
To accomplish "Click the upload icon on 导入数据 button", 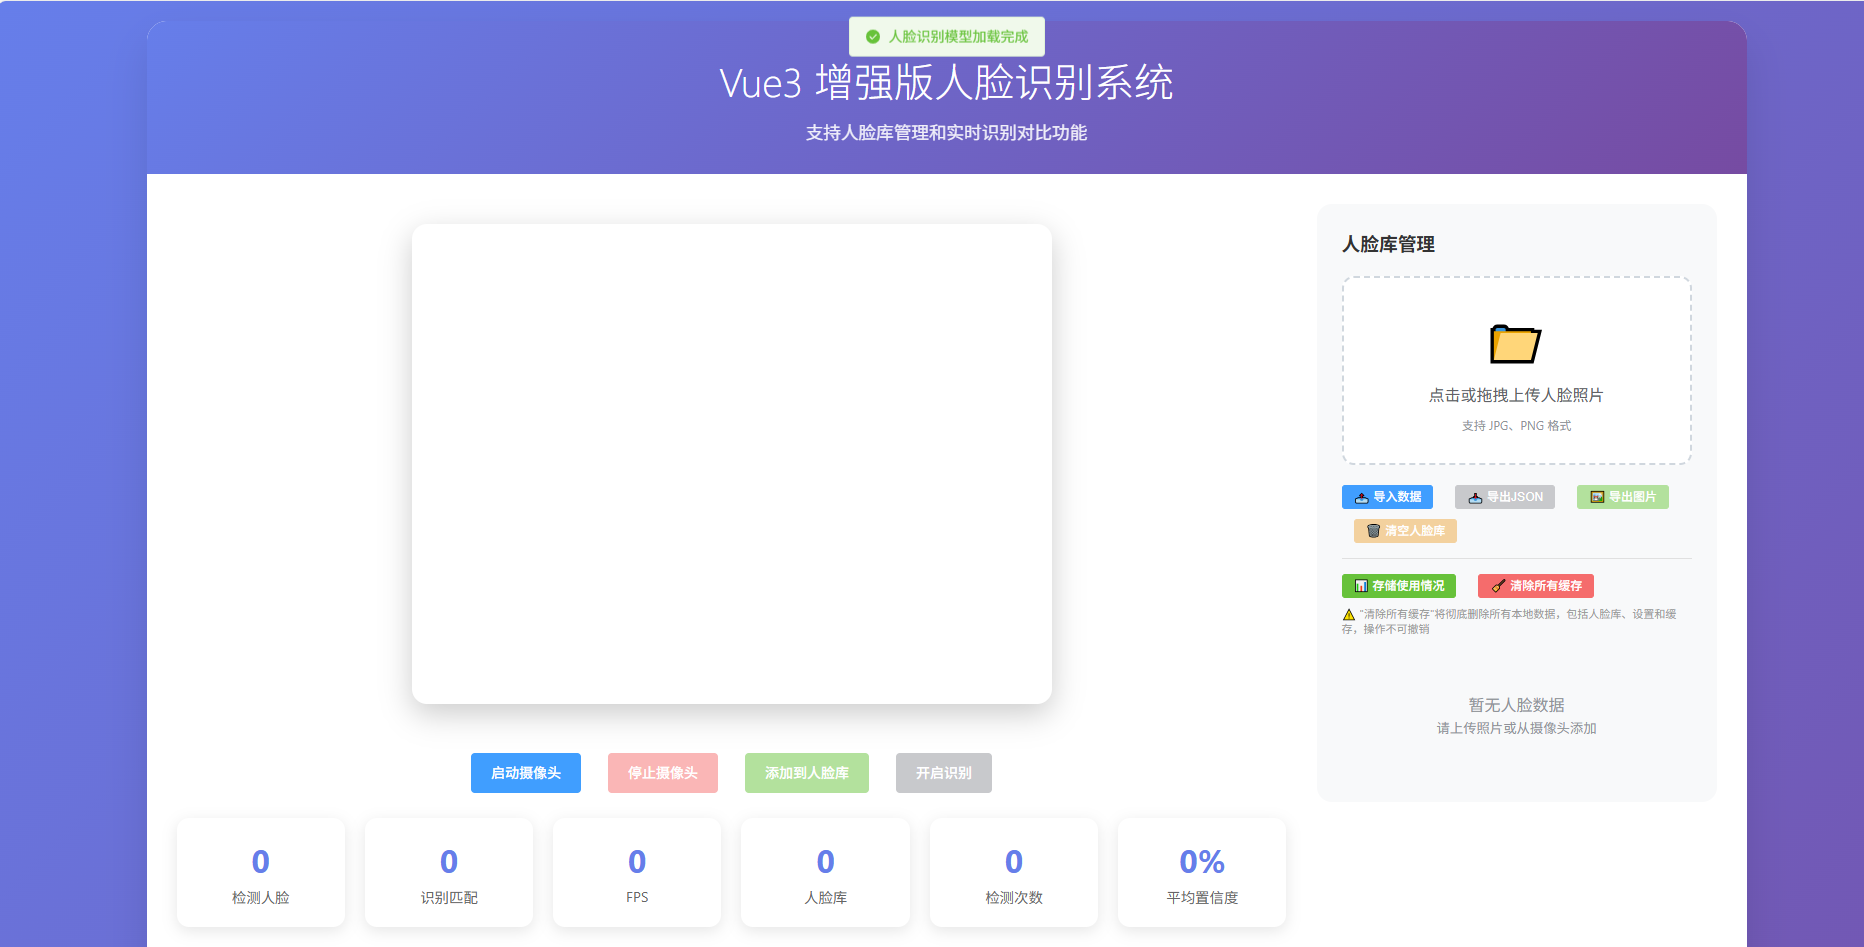I will 1361,498.
